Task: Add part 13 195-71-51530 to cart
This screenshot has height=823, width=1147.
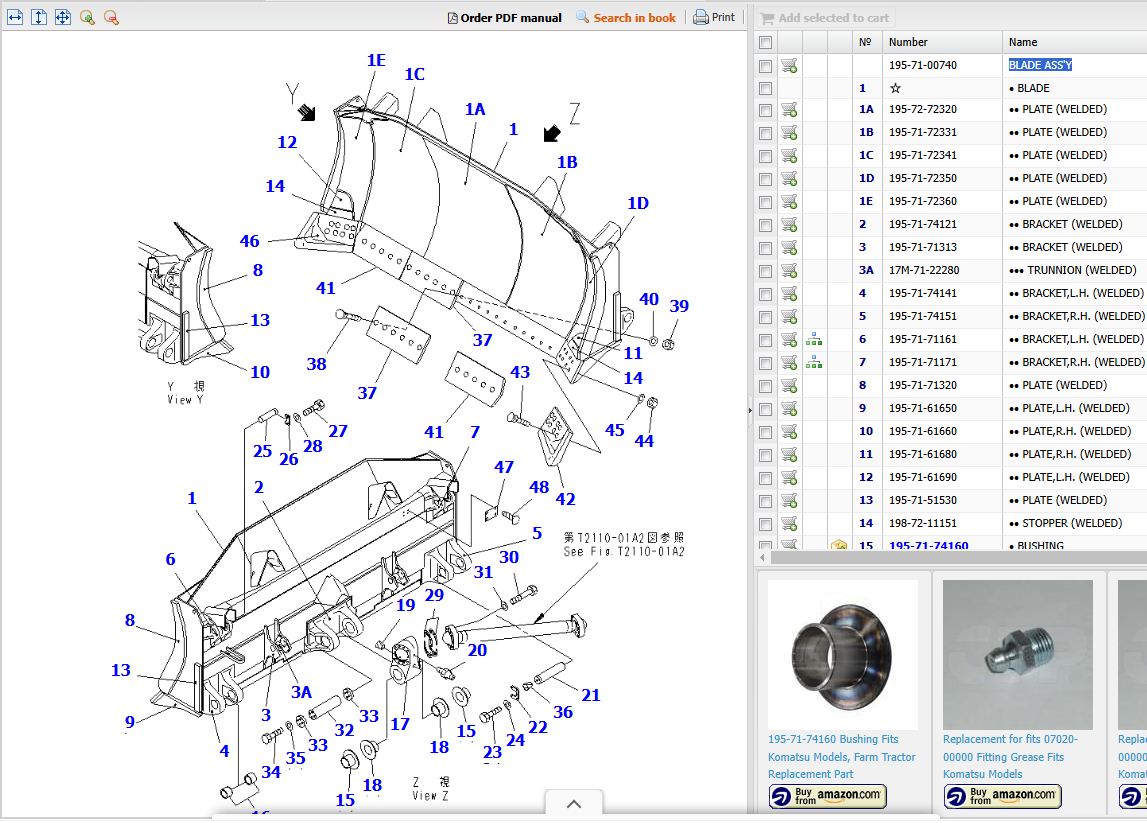Action: pyautogui.click(x=789, y=500)
